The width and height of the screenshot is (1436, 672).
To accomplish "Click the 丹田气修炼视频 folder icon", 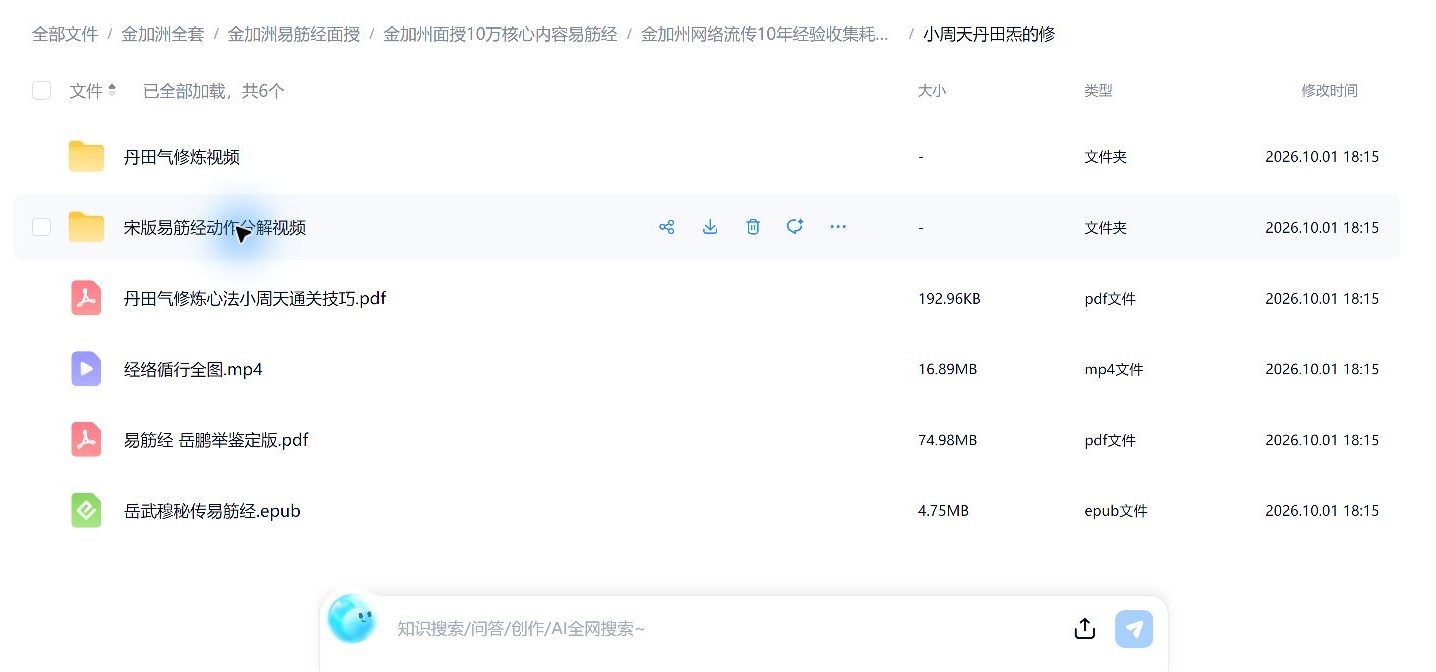I will coord(86,157).
